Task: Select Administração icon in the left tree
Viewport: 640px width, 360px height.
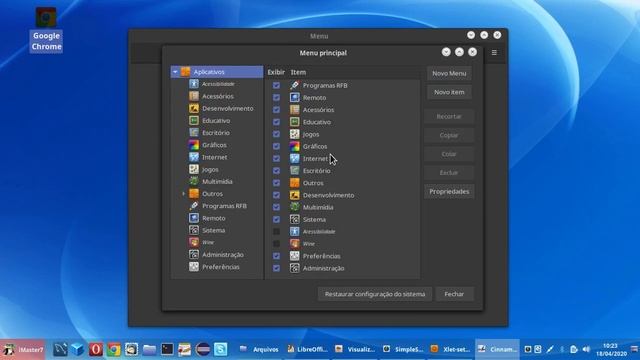Action: 194,255
